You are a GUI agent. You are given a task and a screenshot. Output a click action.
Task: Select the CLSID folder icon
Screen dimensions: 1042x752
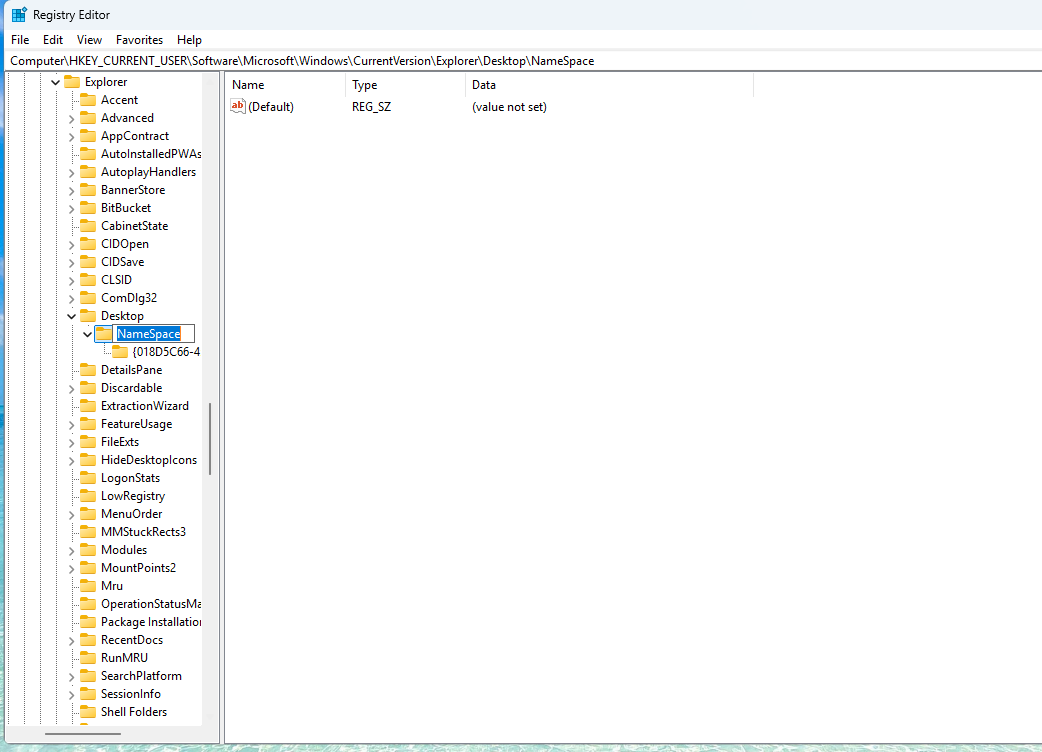click(x=87, y=279)
